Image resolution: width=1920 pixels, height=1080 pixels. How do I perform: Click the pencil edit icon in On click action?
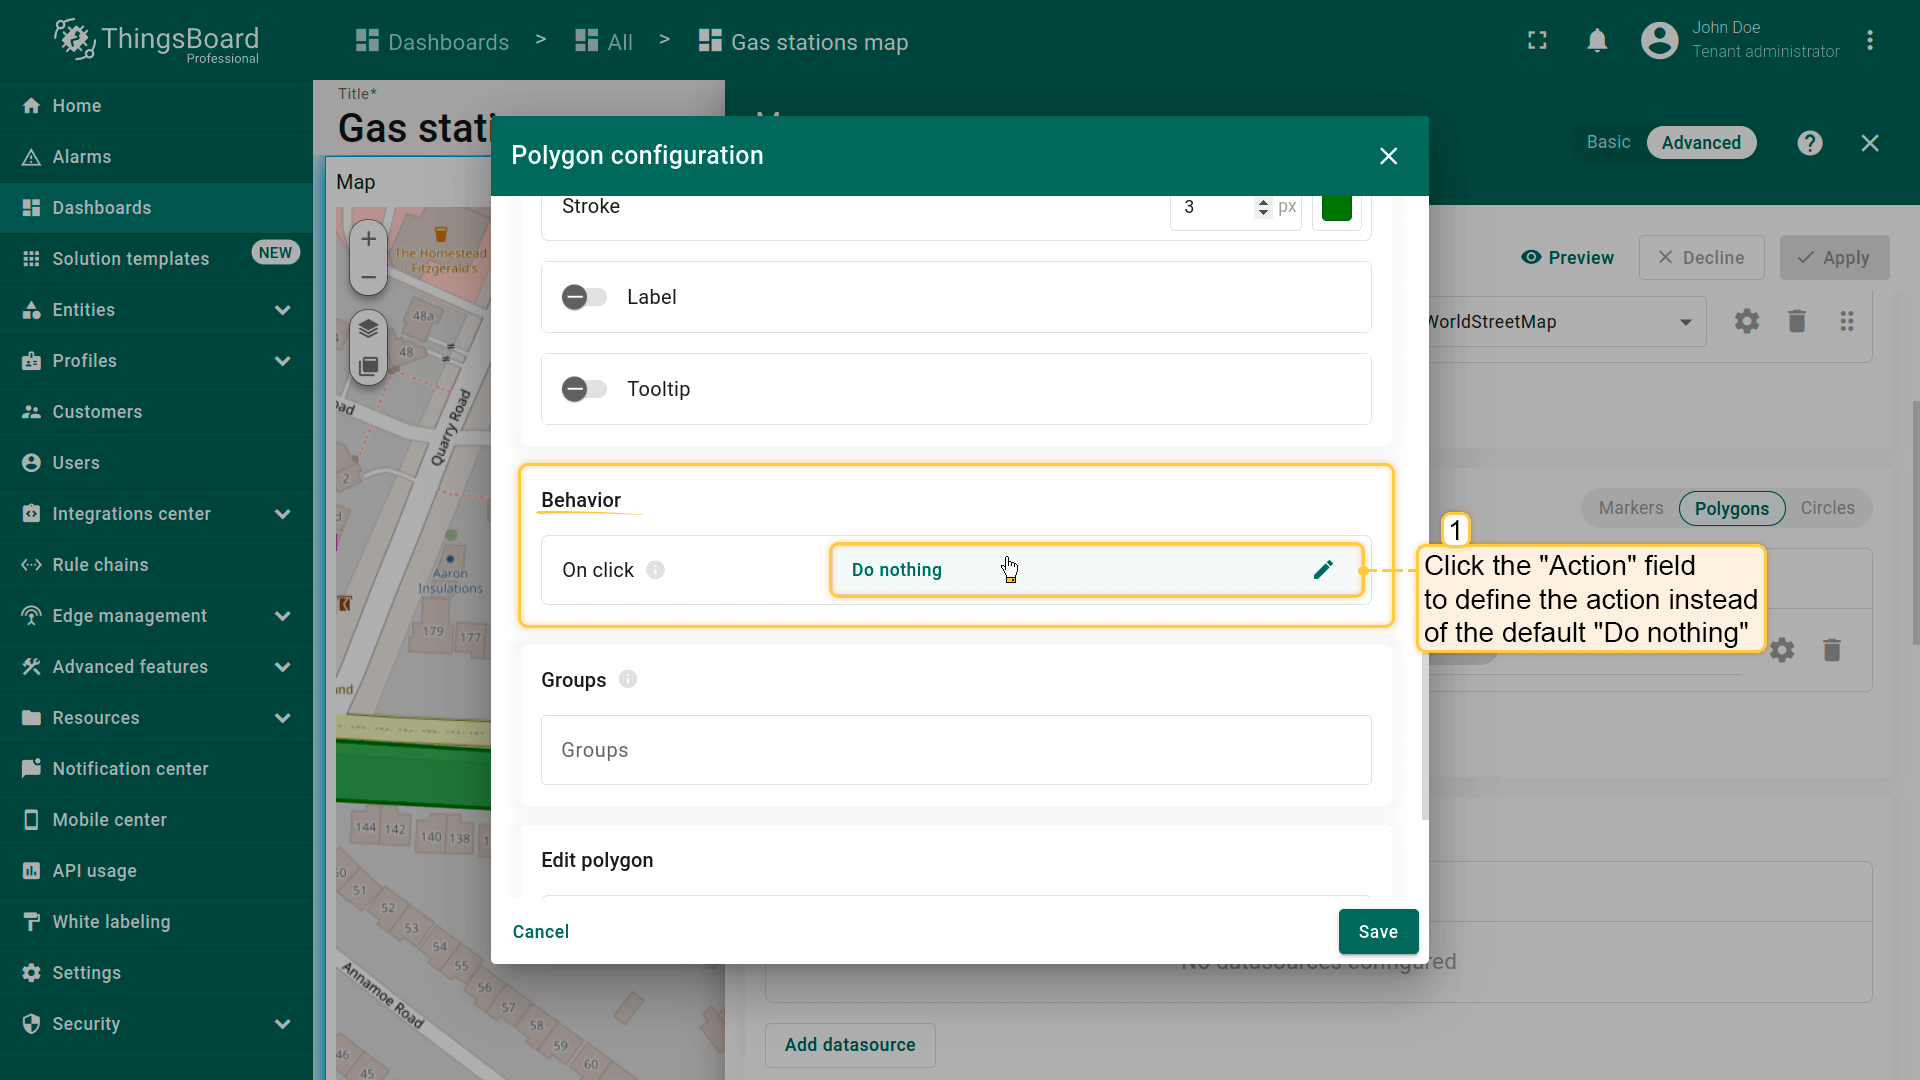pos(1323,570)
